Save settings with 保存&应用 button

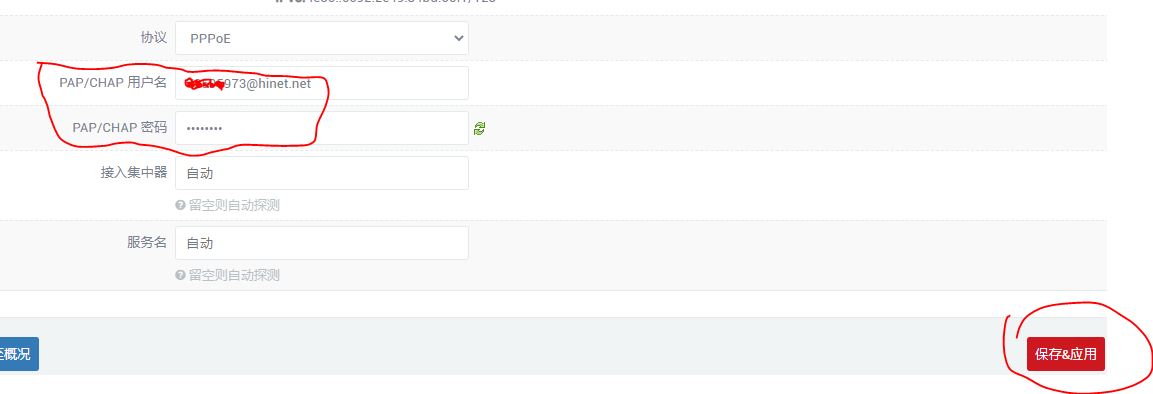pyautogui.click(x=1065, y=354)
